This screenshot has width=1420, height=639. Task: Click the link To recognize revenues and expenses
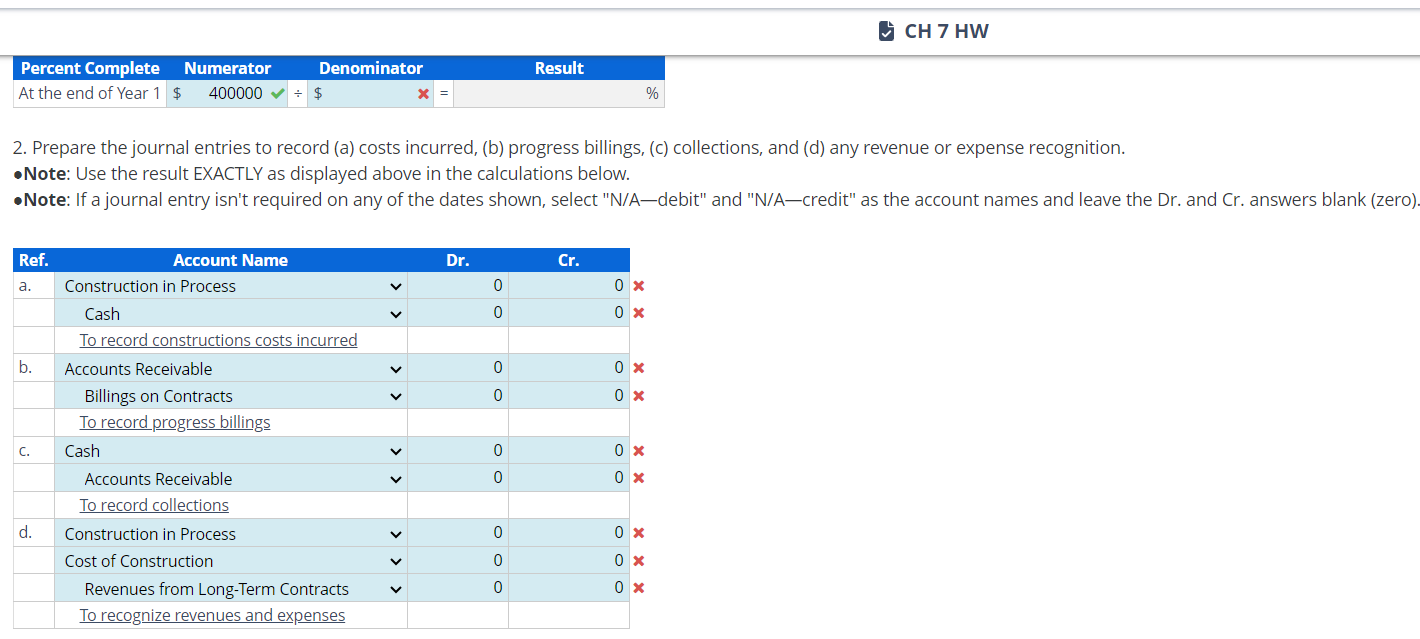point(212,615)
